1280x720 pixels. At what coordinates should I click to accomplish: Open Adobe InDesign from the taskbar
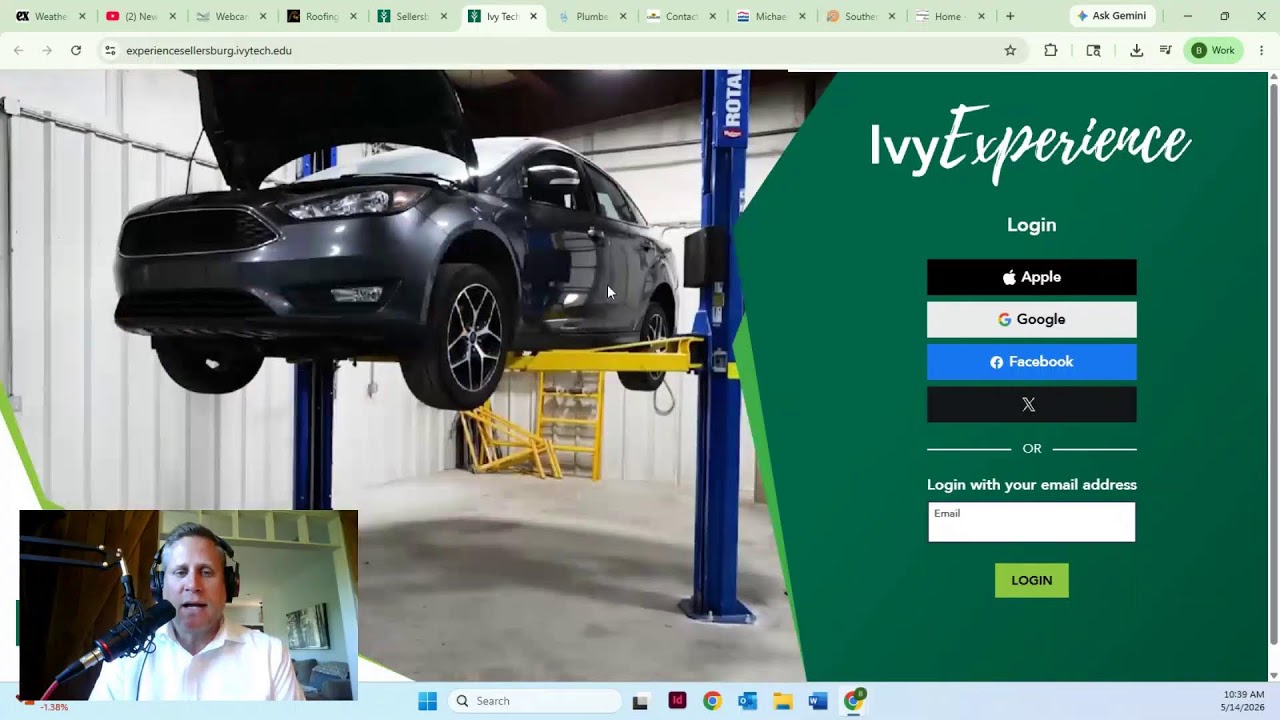tap(677, 701)
